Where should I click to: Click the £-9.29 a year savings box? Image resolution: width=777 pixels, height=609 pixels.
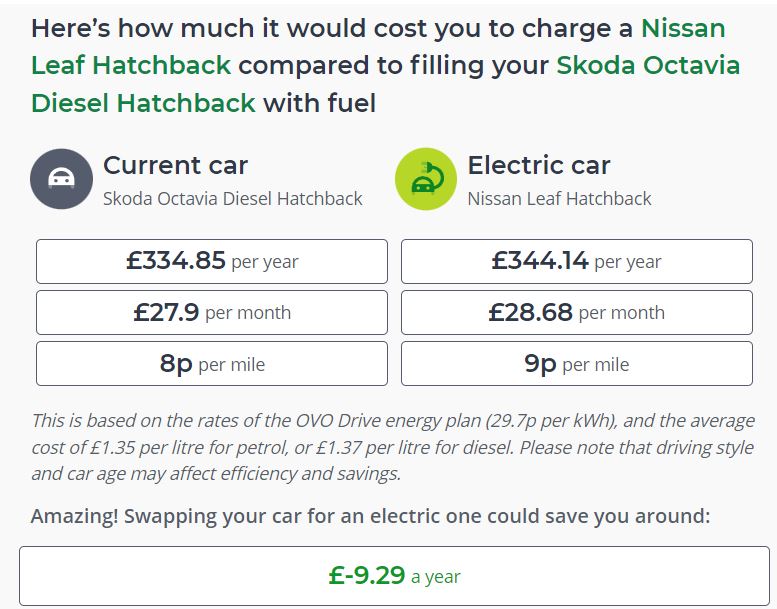(x=394, y=576)
